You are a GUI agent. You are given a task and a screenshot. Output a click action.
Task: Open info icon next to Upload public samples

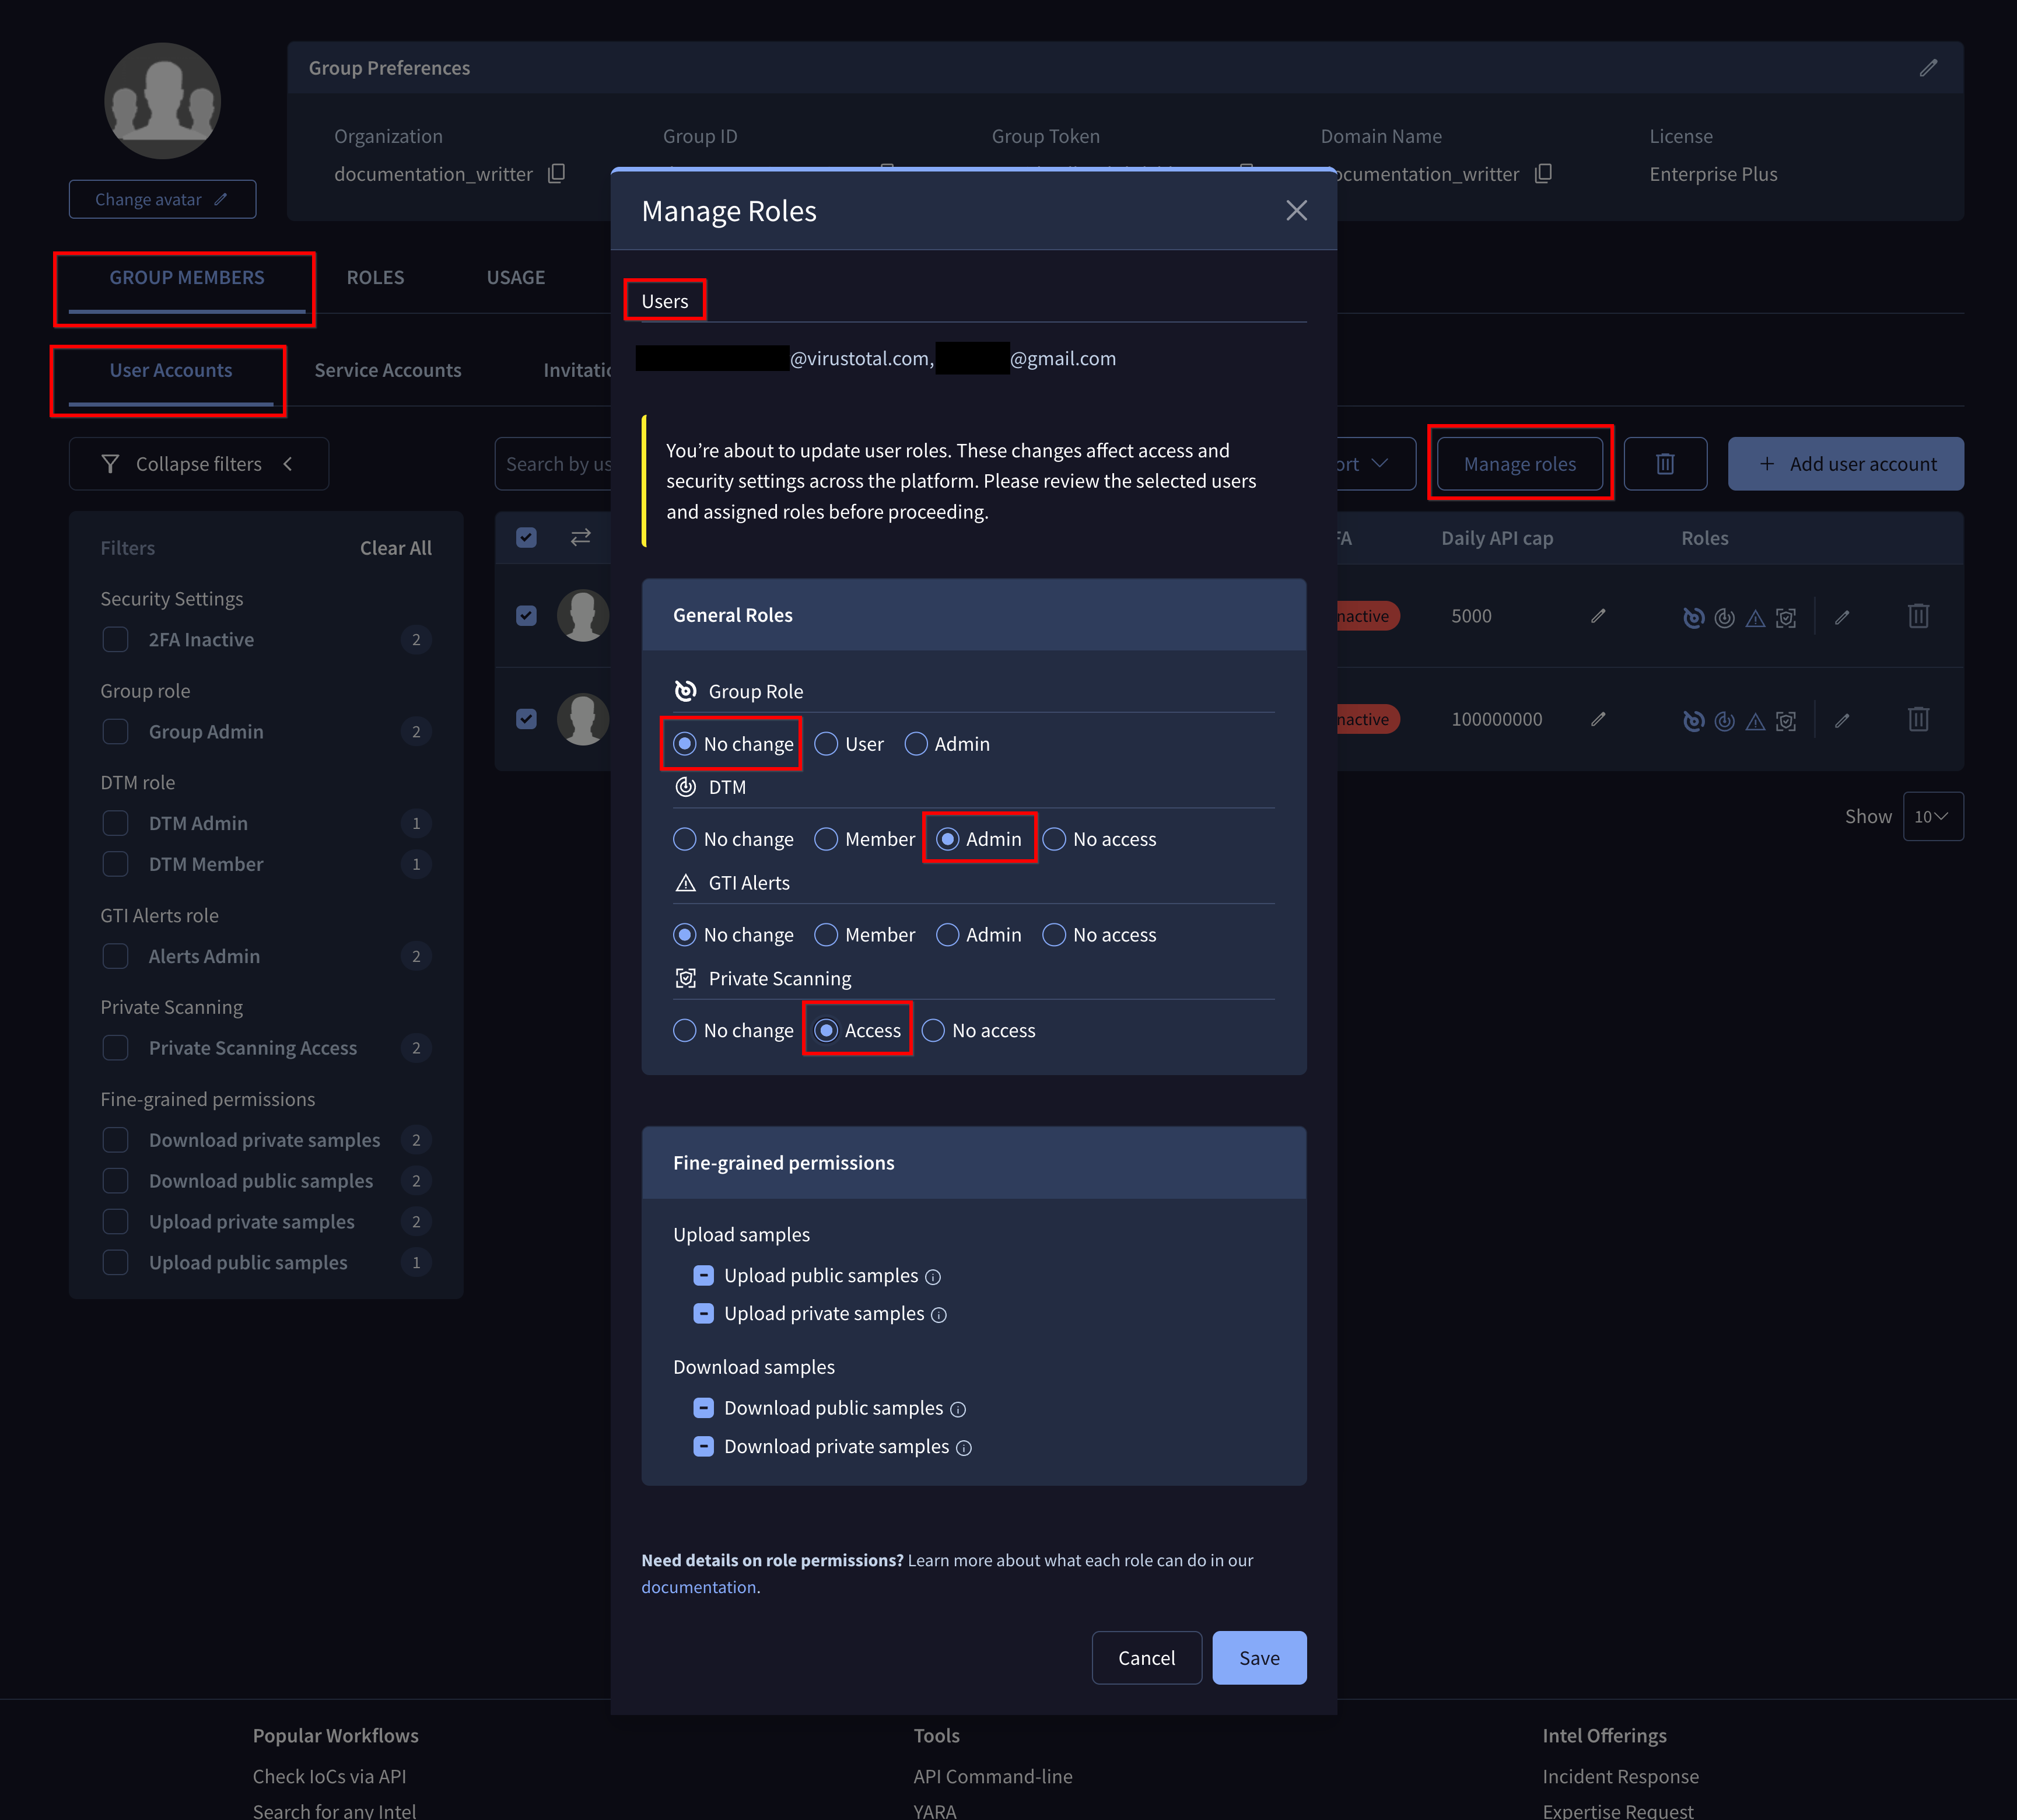click(933, 1277)
